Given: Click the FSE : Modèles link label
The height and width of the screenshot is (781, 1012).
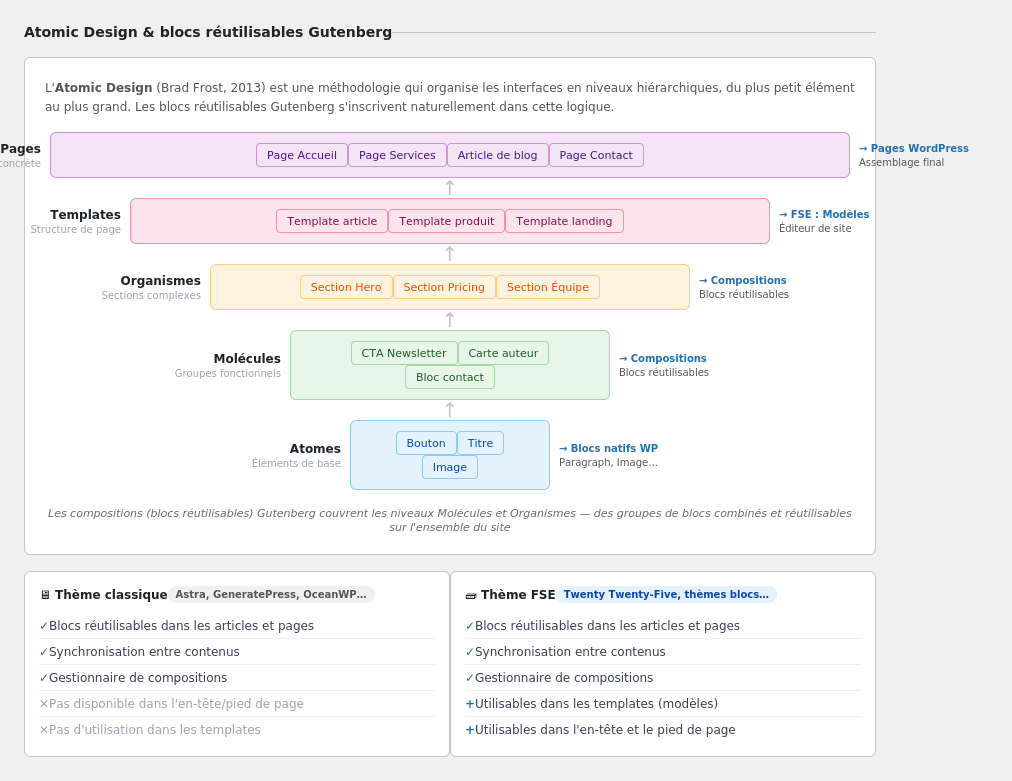Looking at the screenshot, I should pyautogui.click(x=824, y=214).
